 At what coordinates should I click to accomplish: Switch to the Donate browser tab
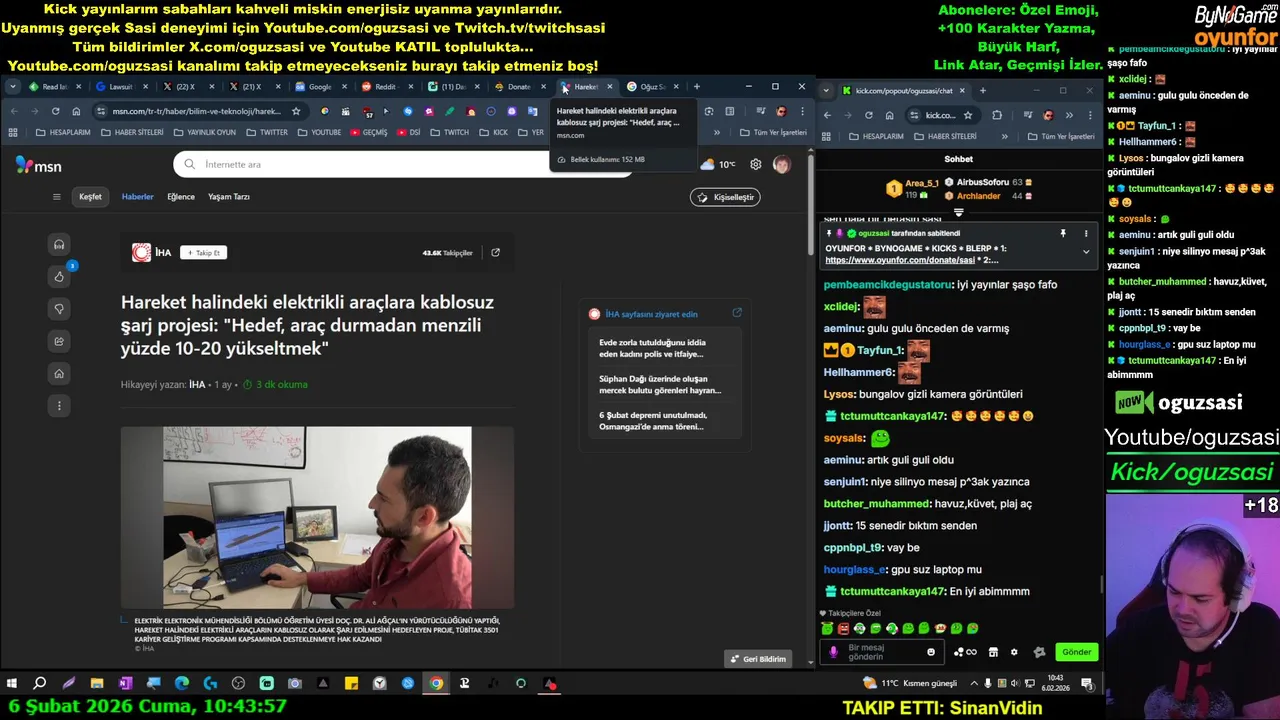tap(519, 87)
